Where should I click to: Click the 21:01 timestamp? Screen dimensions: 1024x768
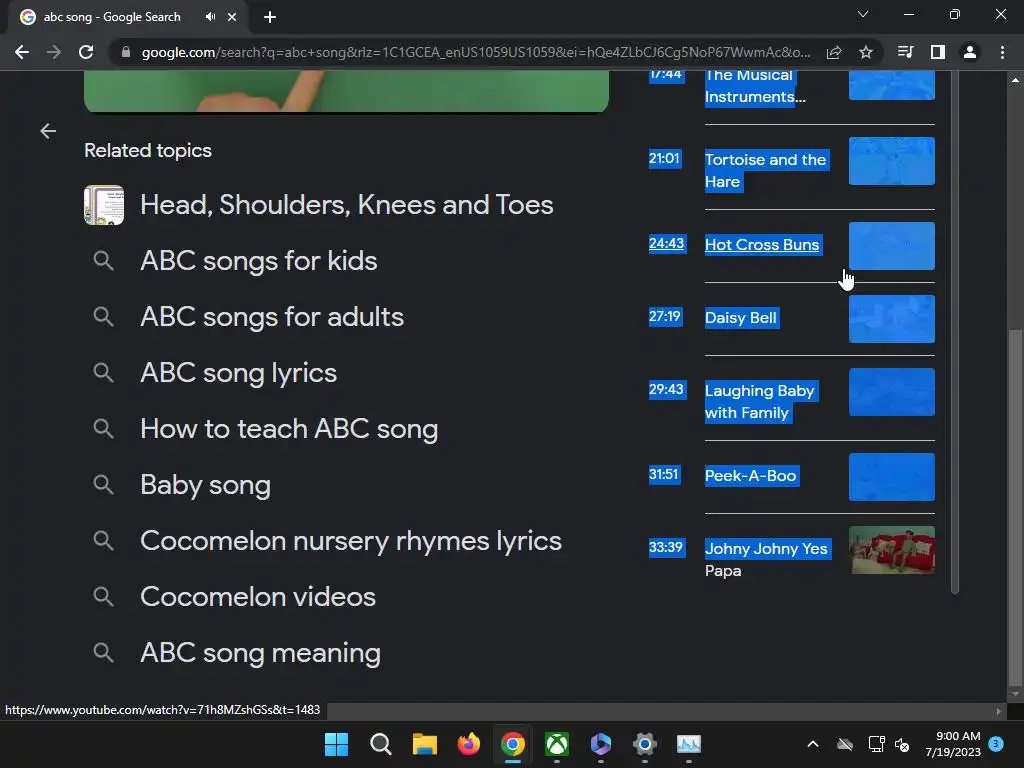(x=664, y=159)
